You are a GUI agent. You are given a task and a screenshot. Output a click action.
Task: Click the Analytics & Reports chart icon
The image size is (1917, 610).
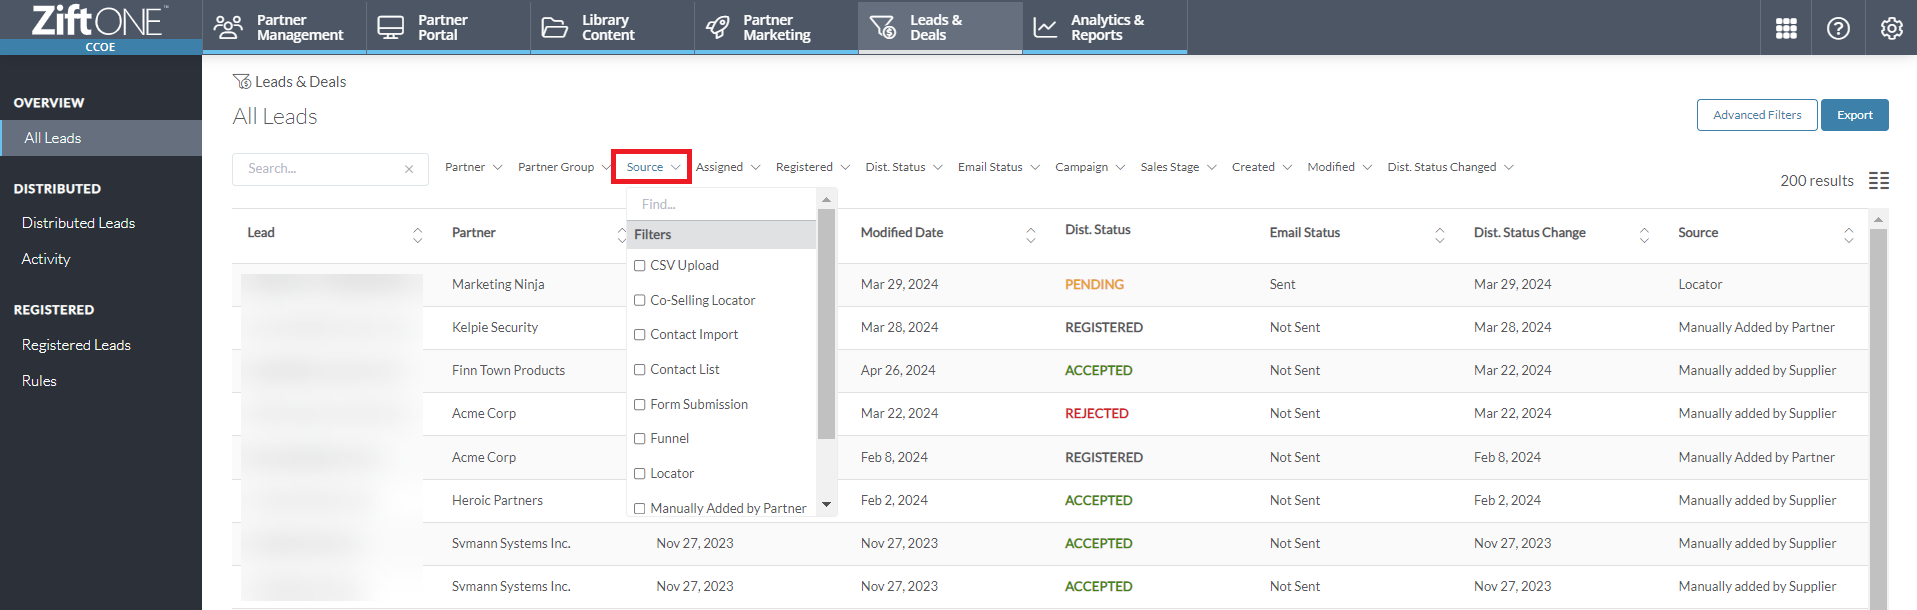pyautogui.click(x=1045, y=27)
